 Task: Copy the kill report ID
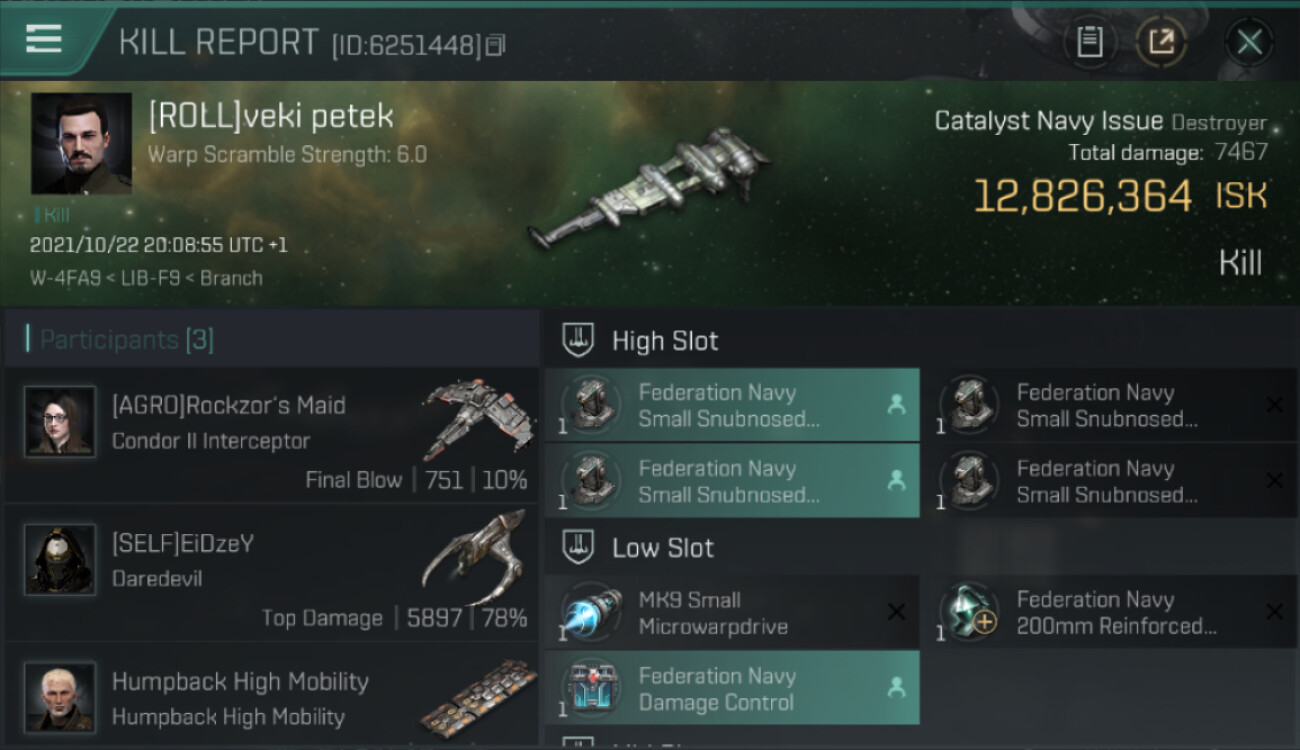coord(497,44)
